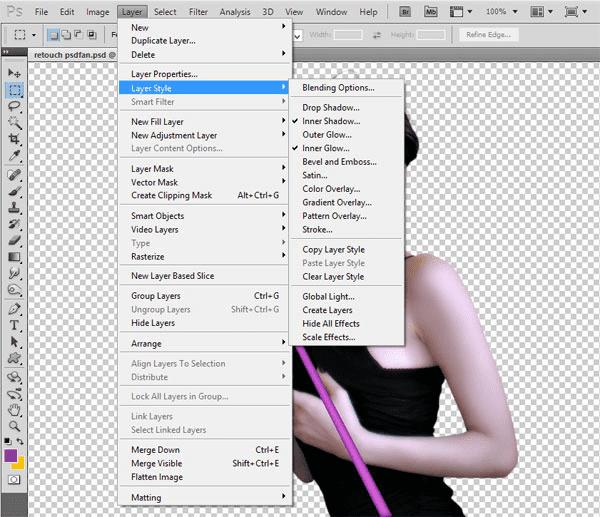
Task: Click the purple foreground color swatch
Action: click(x=11, y=456)
